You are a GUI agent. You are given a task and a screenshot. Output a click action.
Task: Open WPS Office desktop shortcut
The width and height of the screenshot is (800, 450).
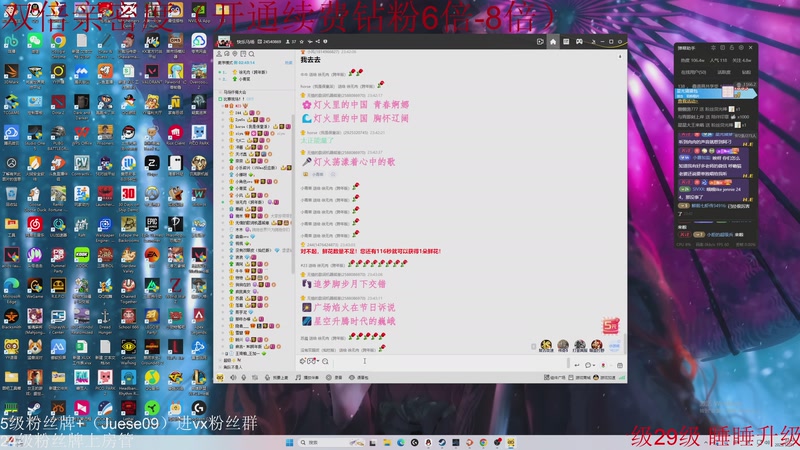82,136
